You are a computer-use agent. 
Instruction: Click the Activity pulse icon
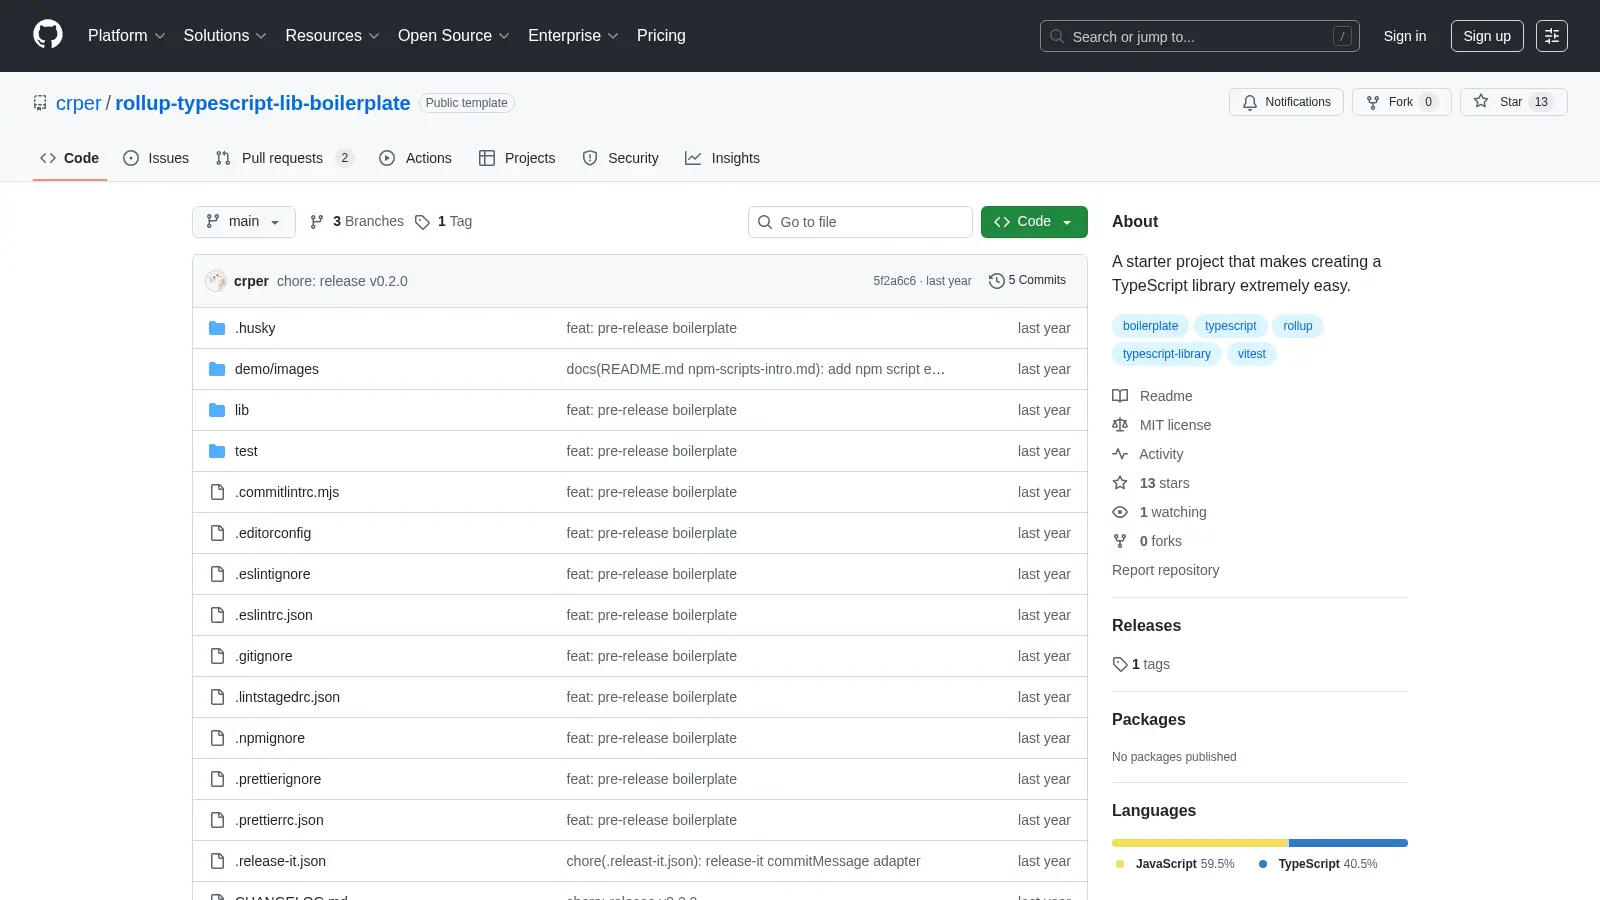[1120, 454]
